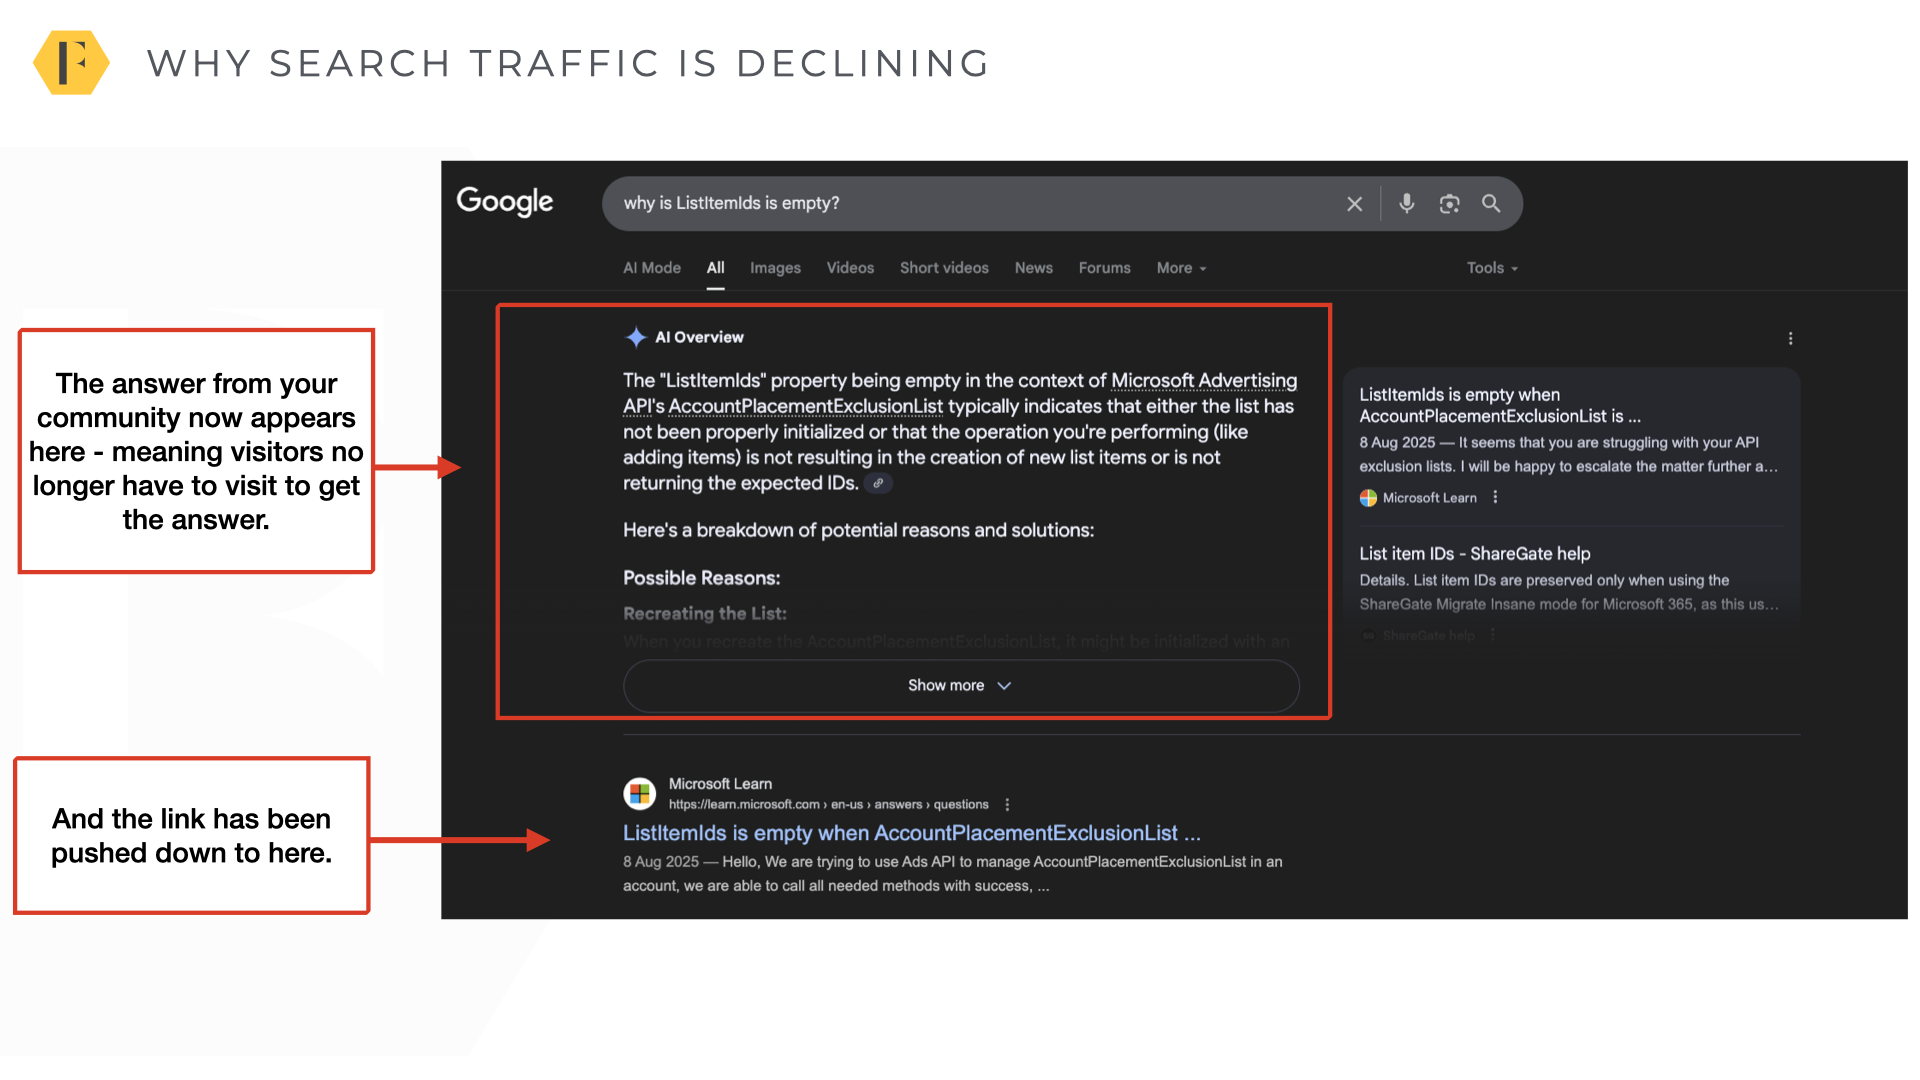Click the Microsoft Learn favicon in source card
The image size is (1920, 1080).
1368,498
